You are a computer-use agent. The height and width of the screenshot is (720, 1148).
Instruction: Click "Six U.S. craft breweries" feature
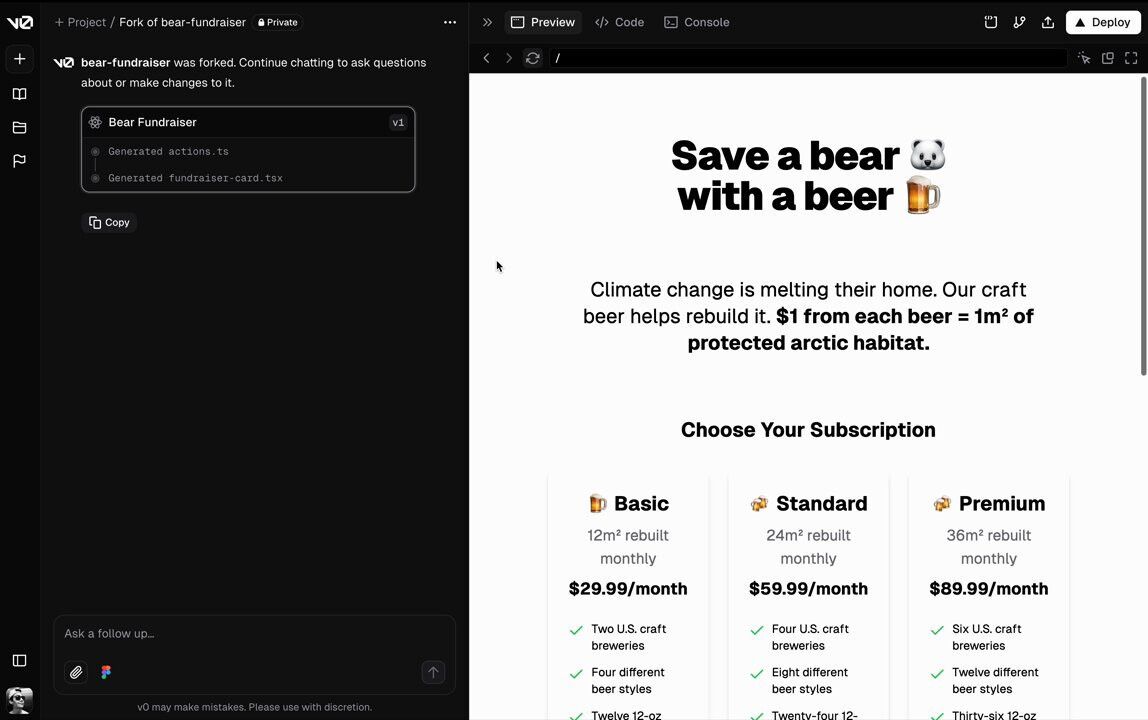986,637
